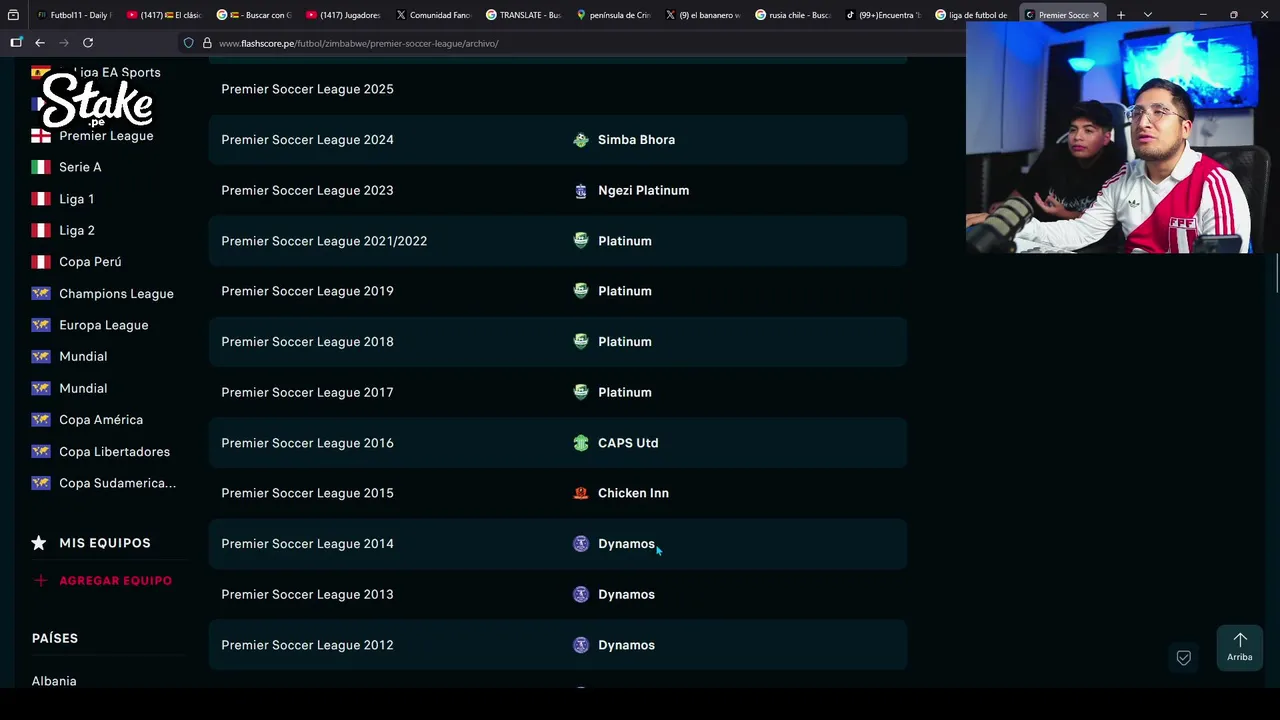Image resolution: width=1280 pixels, height=720 pixels.
Task: Close the Premier Soccer active tab
Action: (1096, 15)
